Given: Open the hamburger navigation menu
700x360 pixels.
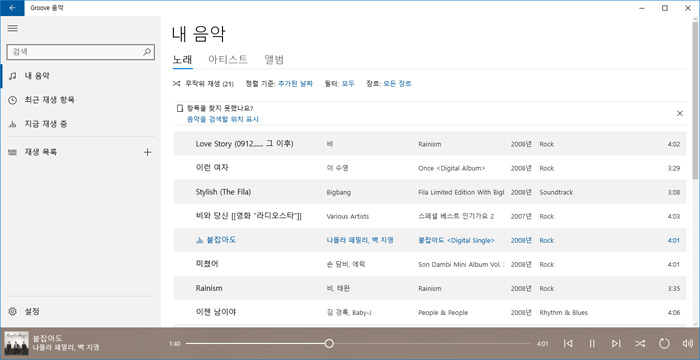Looking at the screenshot, I should coord(12,28).
